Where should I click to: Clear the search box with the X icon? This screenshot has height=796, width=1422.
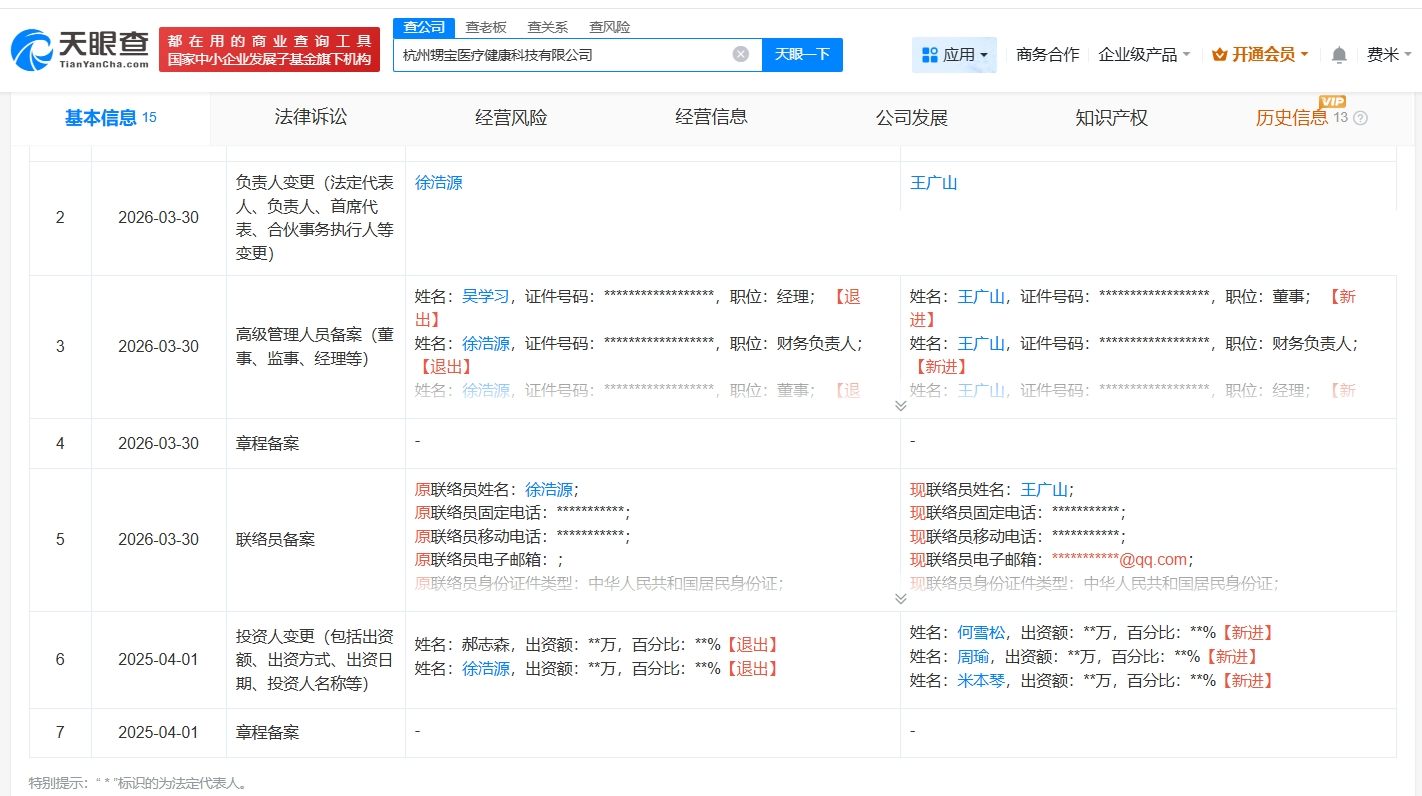[741, 54]
